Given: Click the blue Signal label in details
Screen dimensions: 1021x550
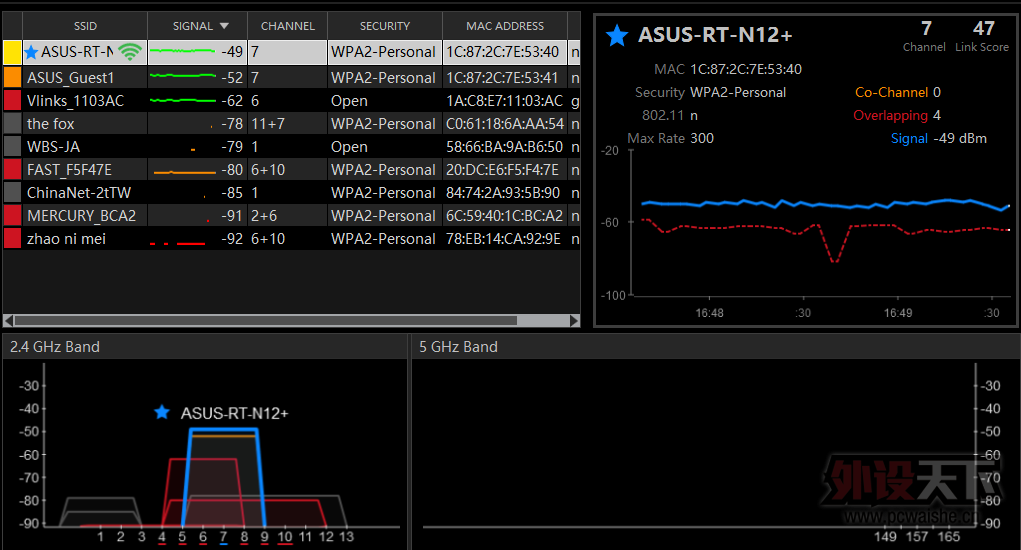Looking at the screenshot, I should click(x=909, y=138).
